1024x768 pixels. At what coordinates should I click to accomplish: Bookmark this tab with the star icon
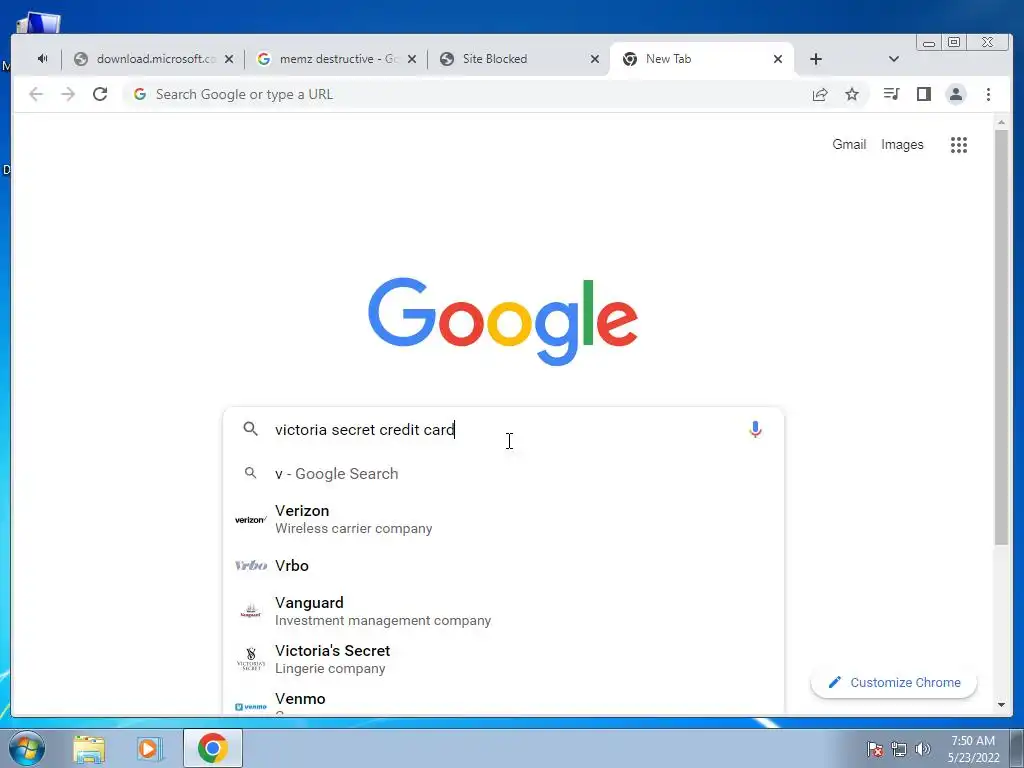click(x=852, y=94)
